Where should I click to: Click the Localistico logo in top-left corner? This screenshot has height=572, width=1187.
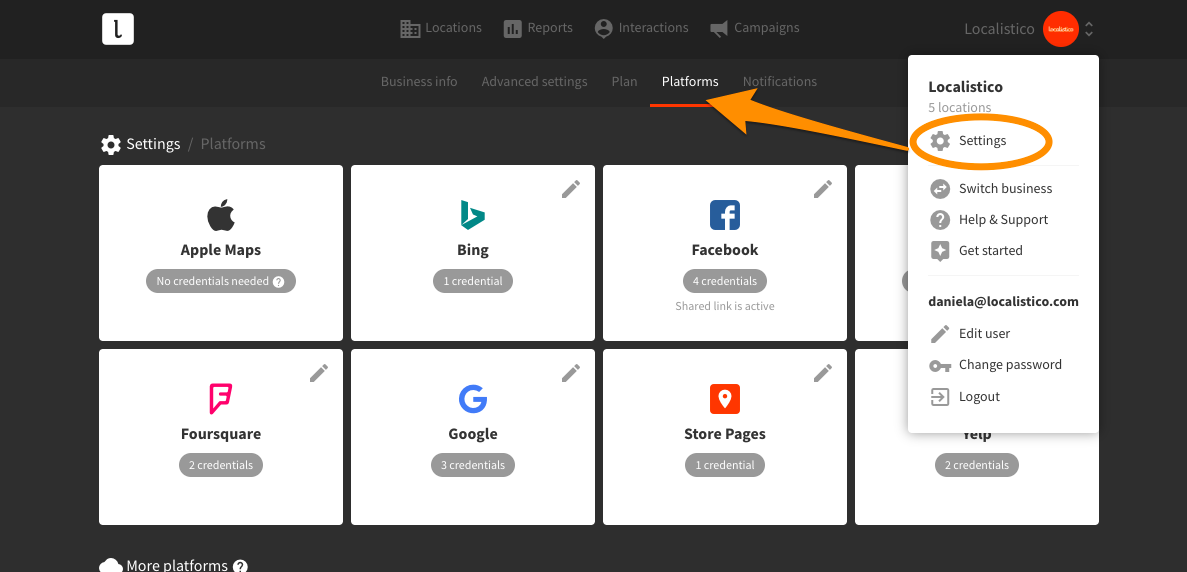(x=118, y=29)
